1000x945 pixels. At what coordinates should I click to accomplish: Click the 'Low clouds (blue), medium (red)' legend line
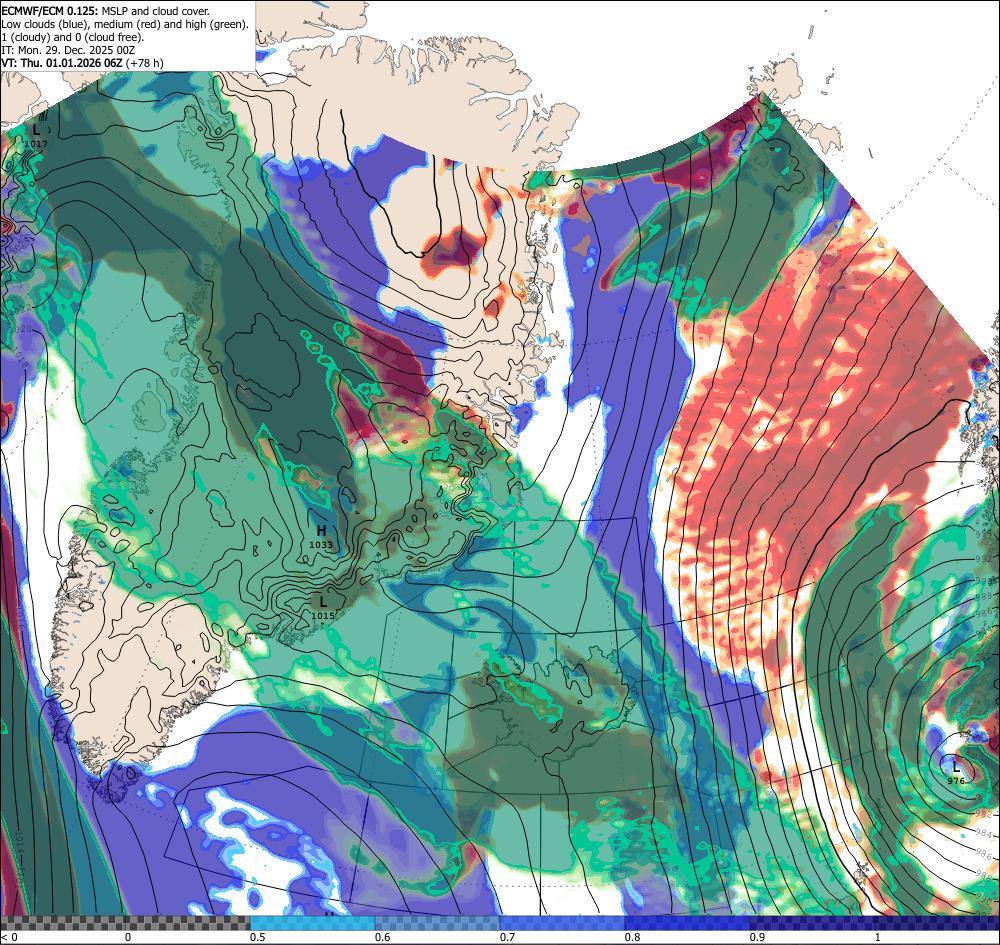click(125, 24)
